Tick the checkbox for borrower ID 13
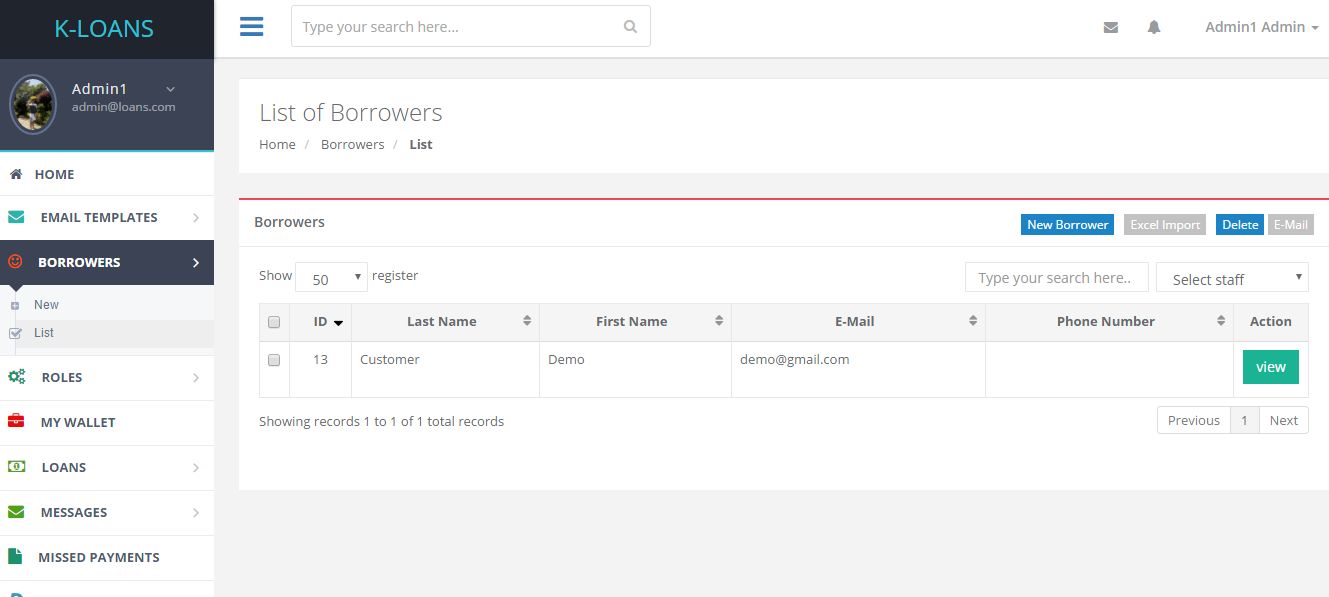The image size is (1329, 597). pyautogui.click(x=274, y=360)
